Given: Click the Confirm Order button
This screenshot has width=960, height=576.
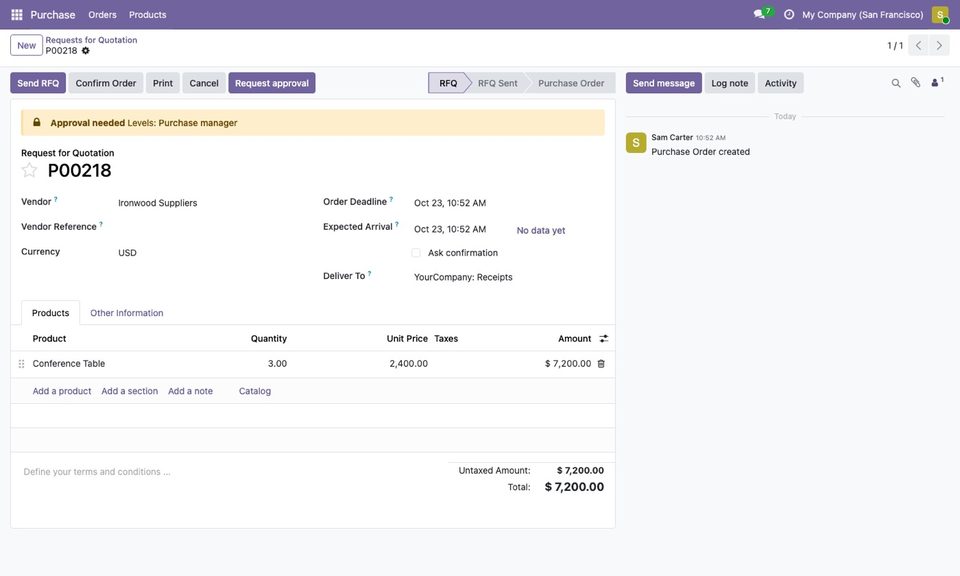Looking at the screenshot, I should [105, 83].
